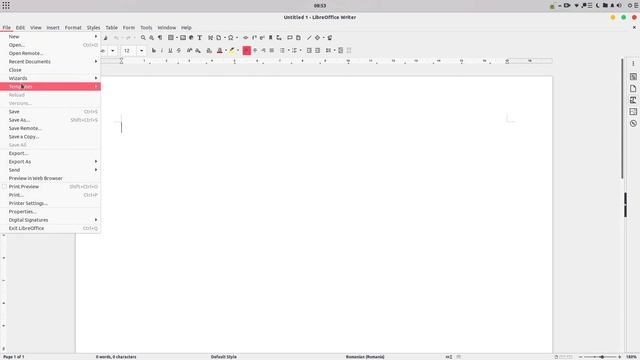The height and width of the screenshot is (360, 640).
Task: Center align the paragraph
Action: [255, 50]
